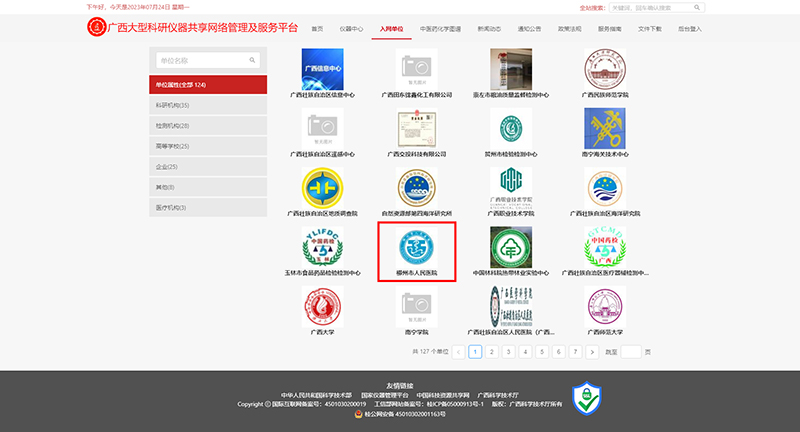Click platform logo in site header
Viewport: 800px width, 432px height.
pos(96,27)
